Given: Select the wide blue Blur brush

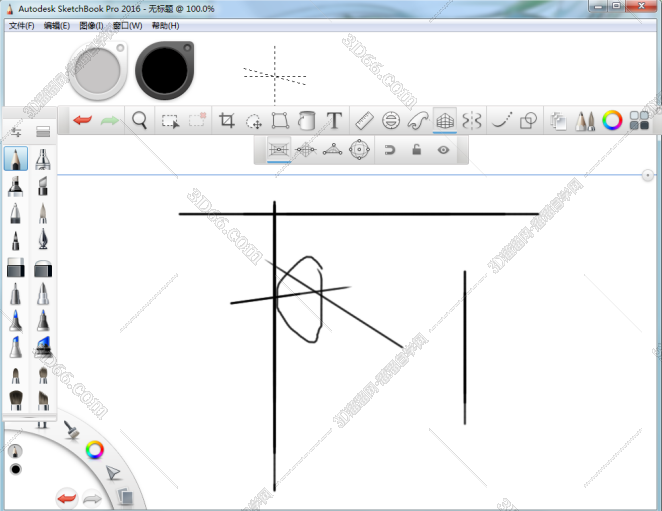Looking at the screenshot, I should click(43, 346).
